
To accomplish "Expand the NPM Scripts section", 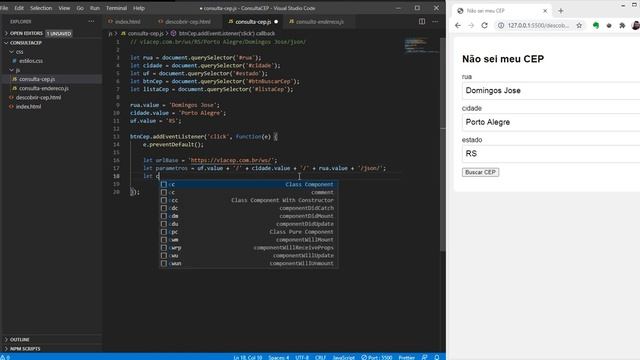I will [x=25, y=349].
